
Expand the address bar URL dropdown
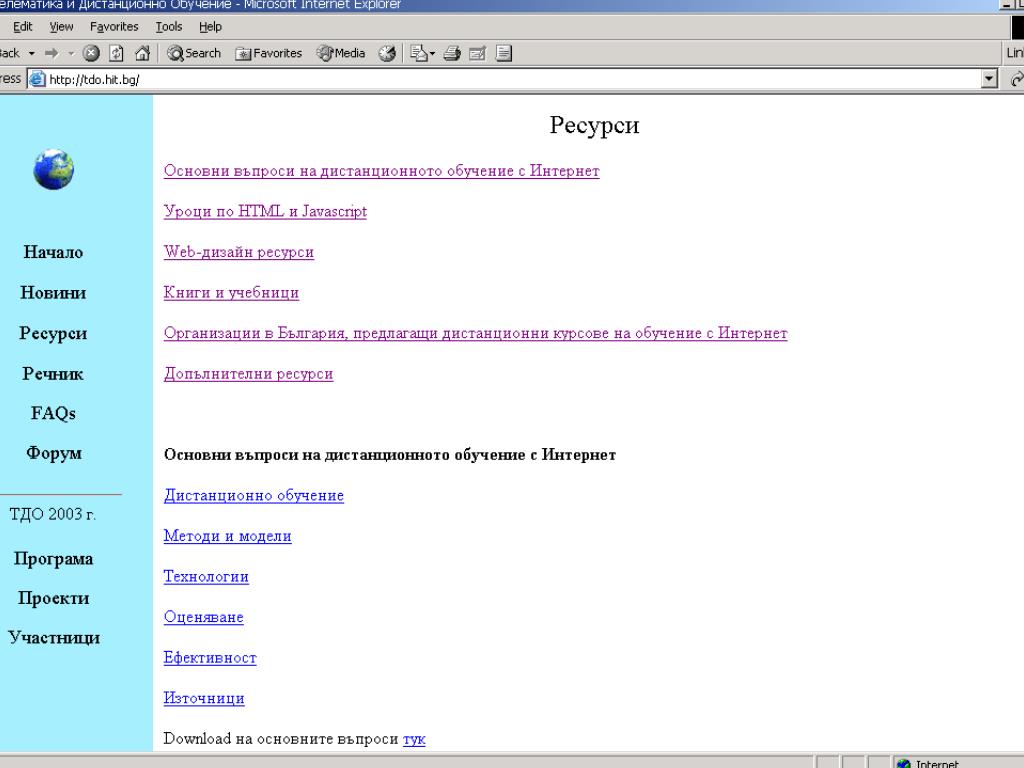989,80
